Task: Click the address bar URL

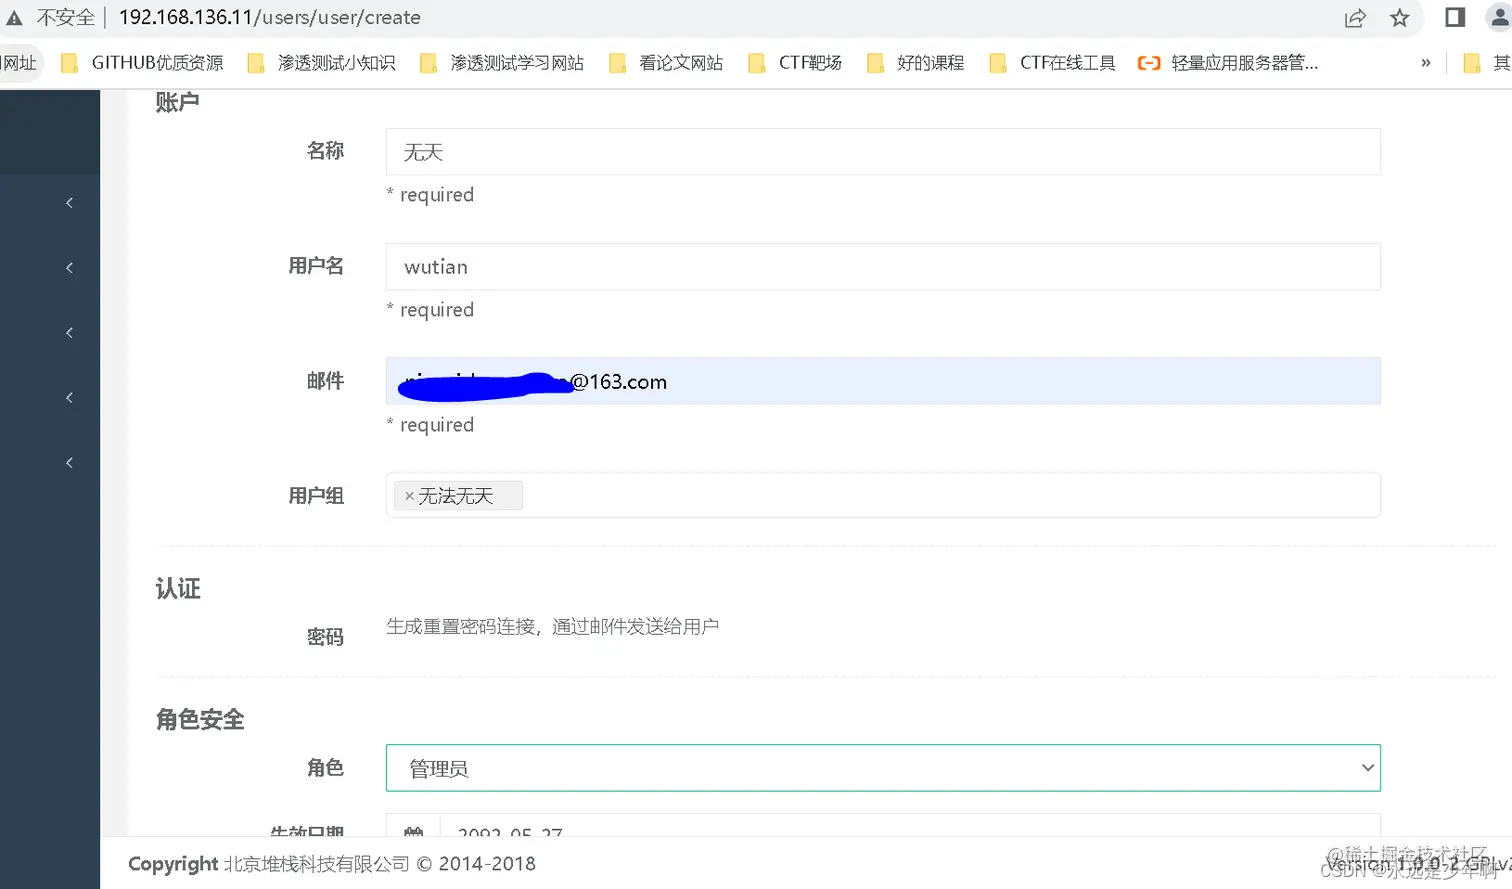Action: click(x=270, y=18)
